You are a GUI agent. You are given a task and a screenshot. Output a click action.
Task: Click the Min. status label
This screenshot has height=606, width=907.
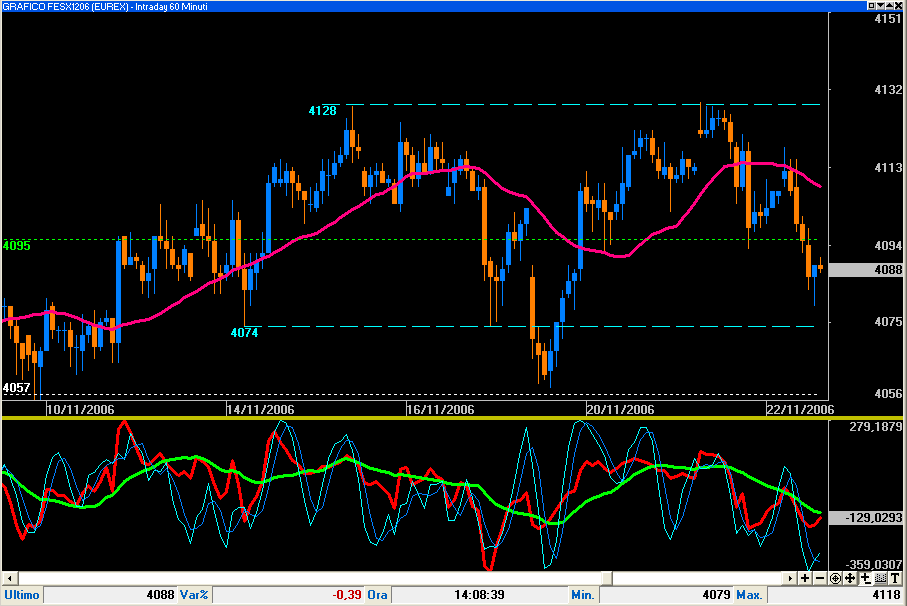click(582, 595)
